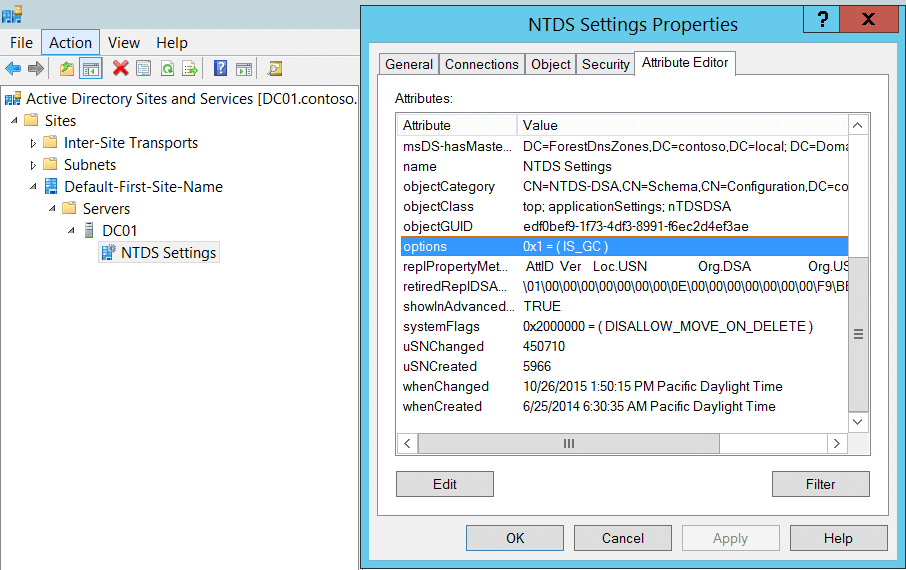Open the Action menu
The image size is (906, 570).
(x=70, y=42)
